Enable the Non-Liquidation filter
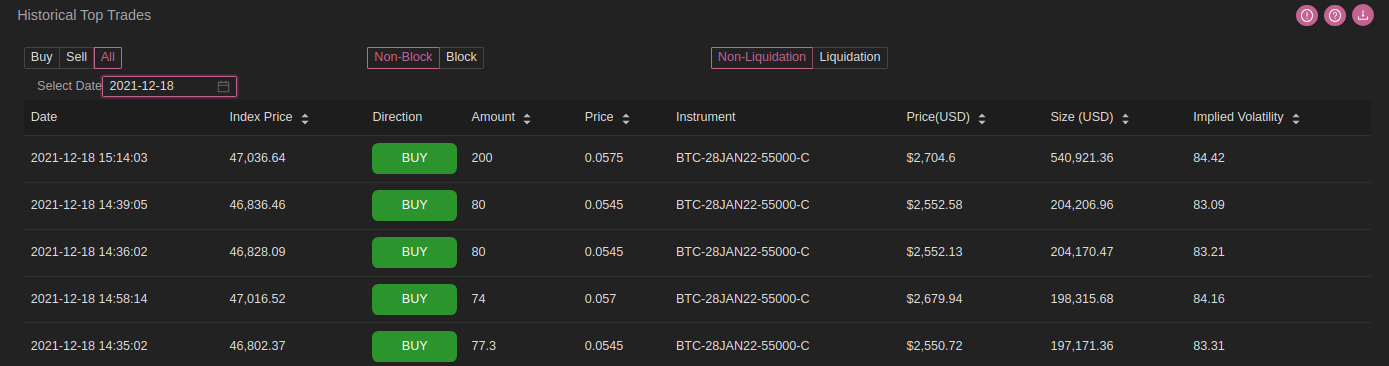1389x366 pixels. click(762, 58)
